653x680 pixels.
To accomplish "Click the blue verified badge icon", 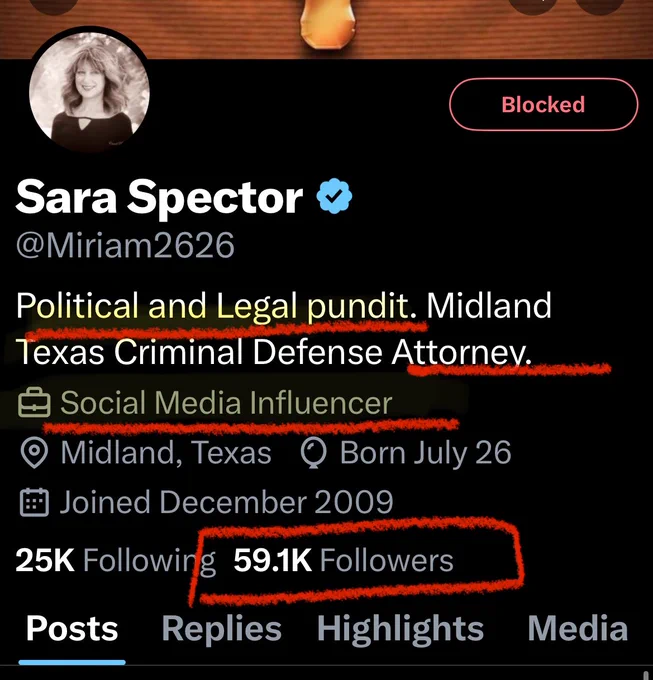I will (x=334, y=196).
